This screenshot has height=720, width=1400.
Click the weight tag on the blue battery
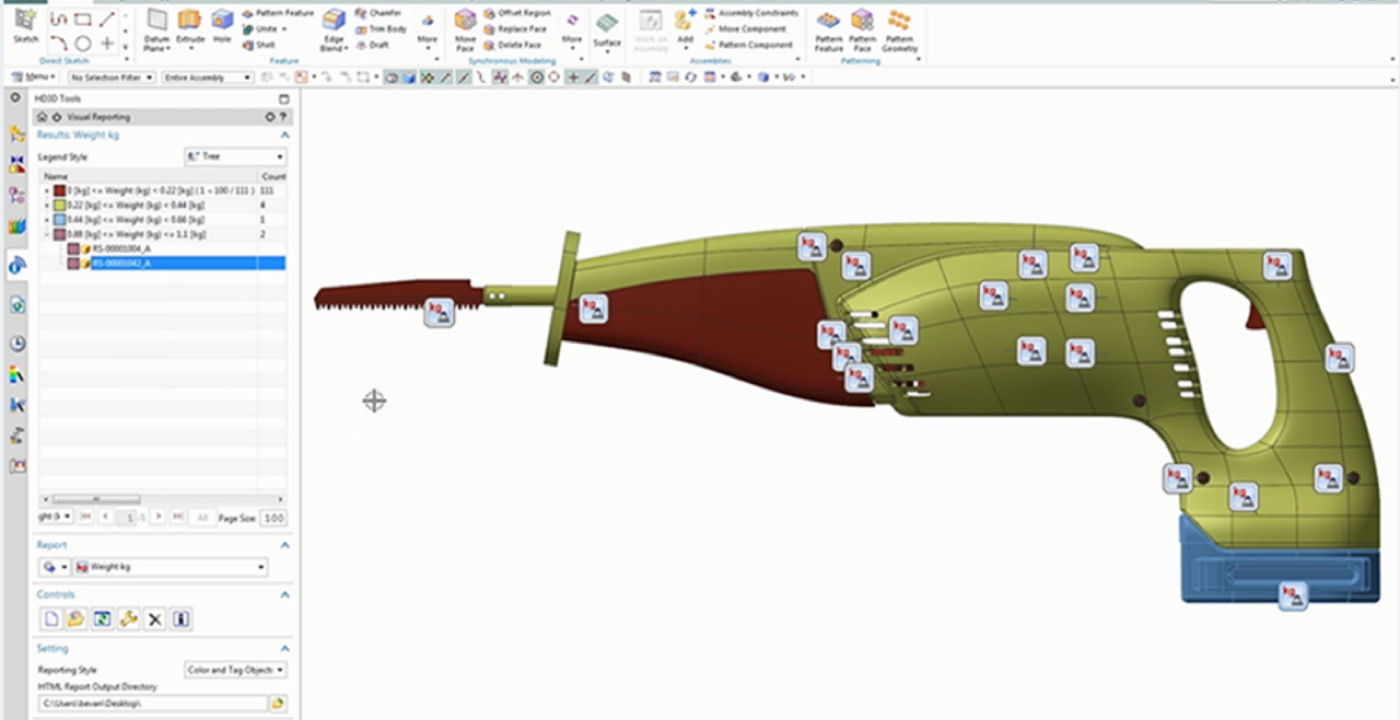pos(1292,596)
